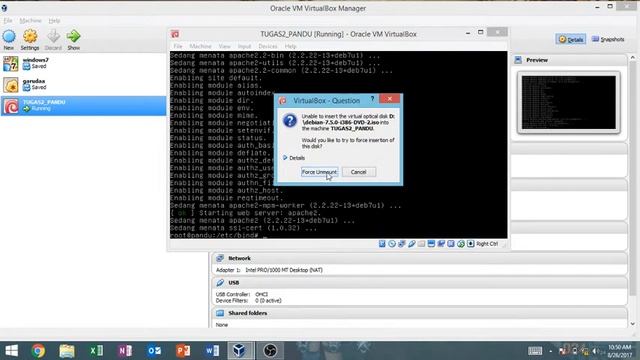This screenshot has width=640, height=360.
Task: Open the File menu in VirtualBox Manager
Action: coord(8,20)
